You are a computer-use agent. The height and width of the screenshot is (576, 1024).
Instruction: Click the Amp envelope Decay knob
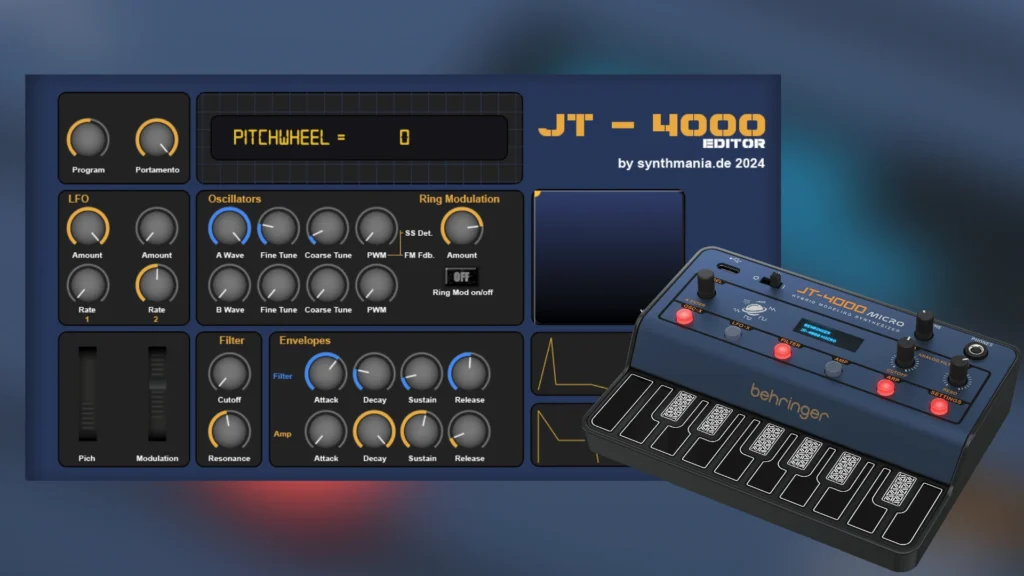pos(374,430)
